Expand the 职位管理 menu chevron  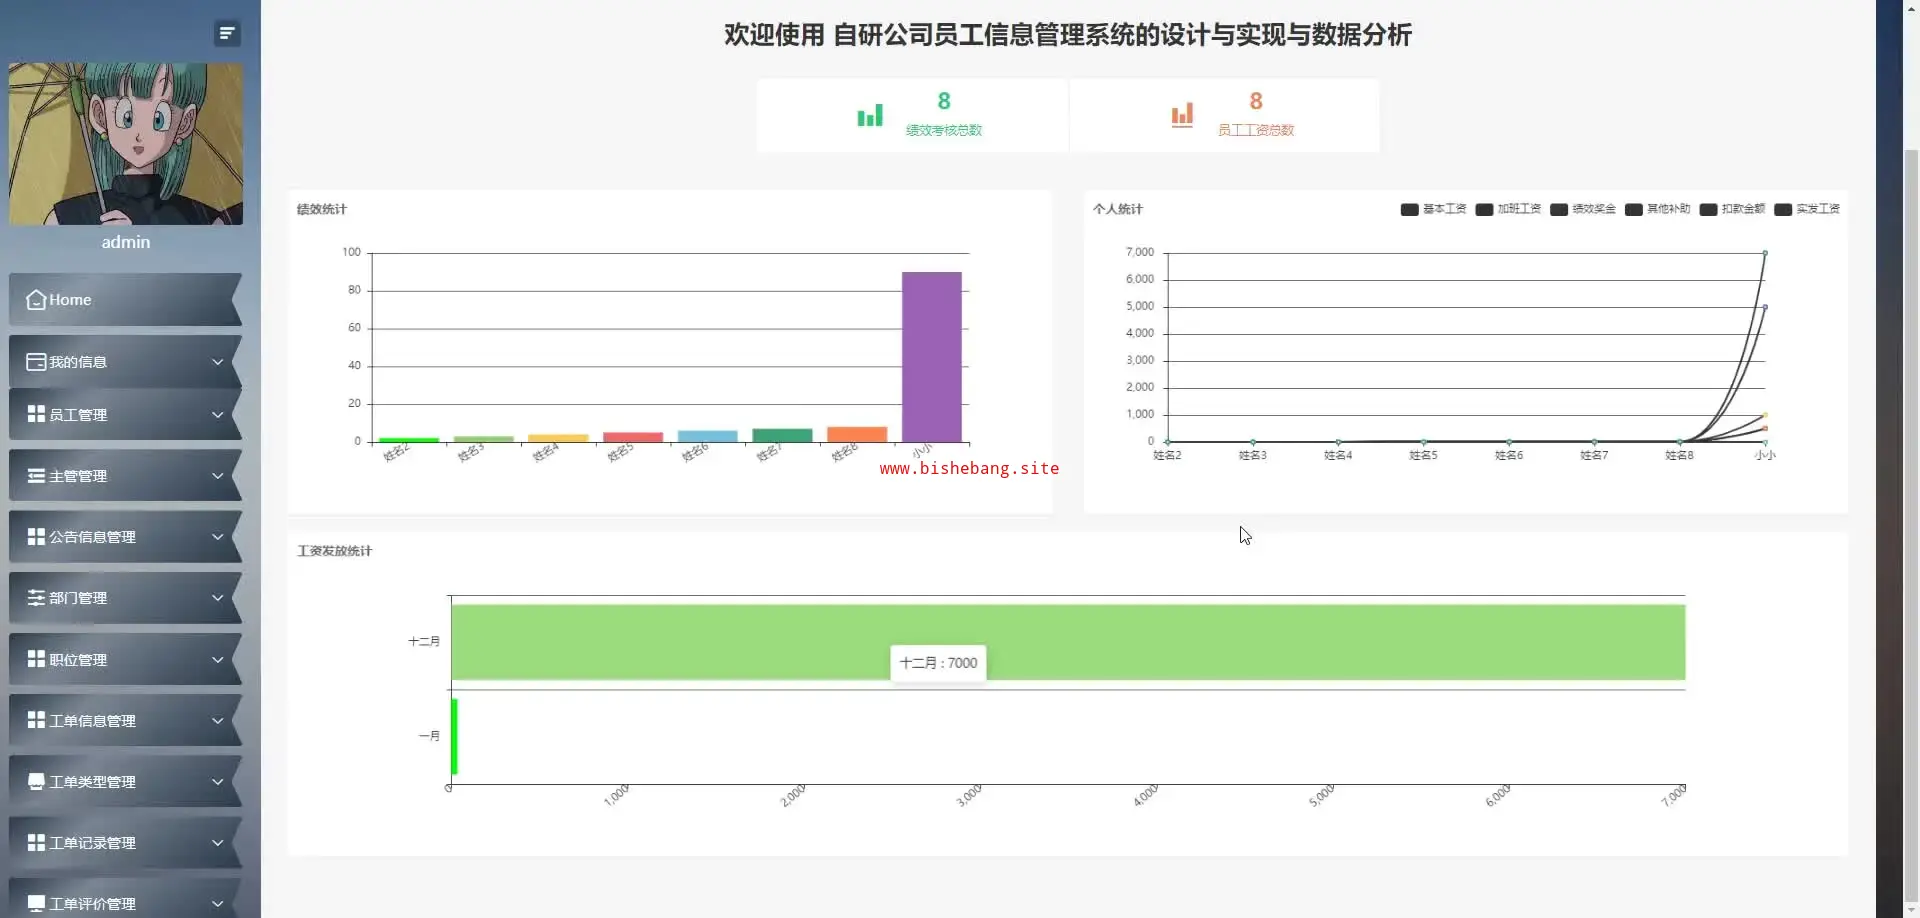[217, 660]
